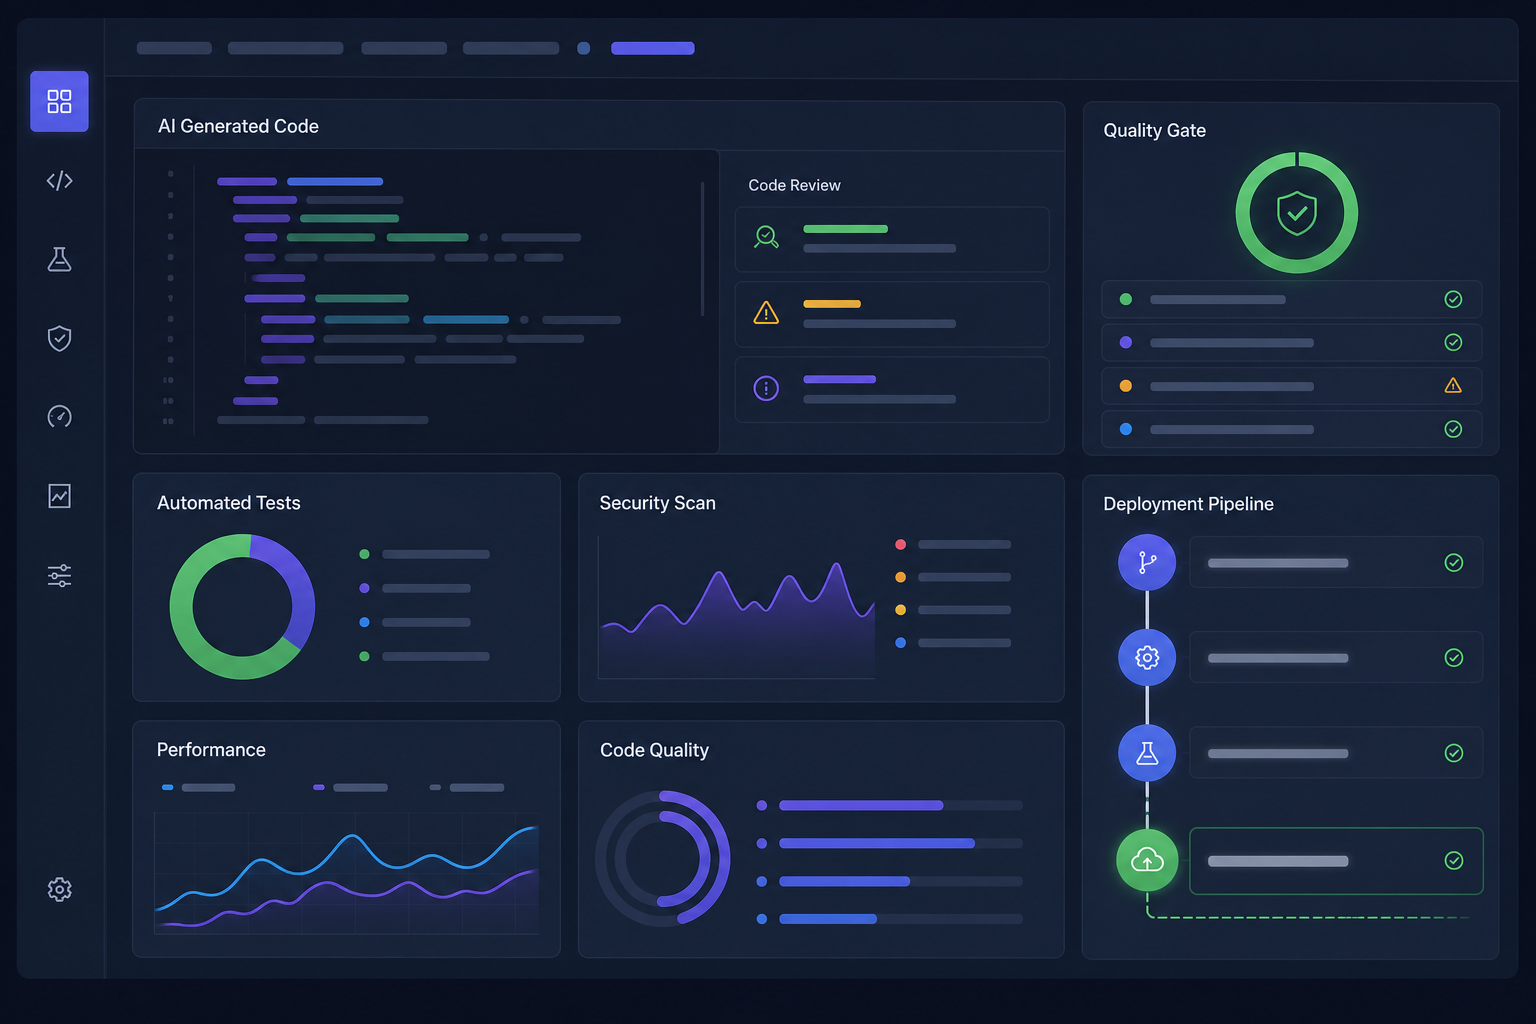Open the magnifier code review entry
1536x1024 pixels.
tap(892, 239)
